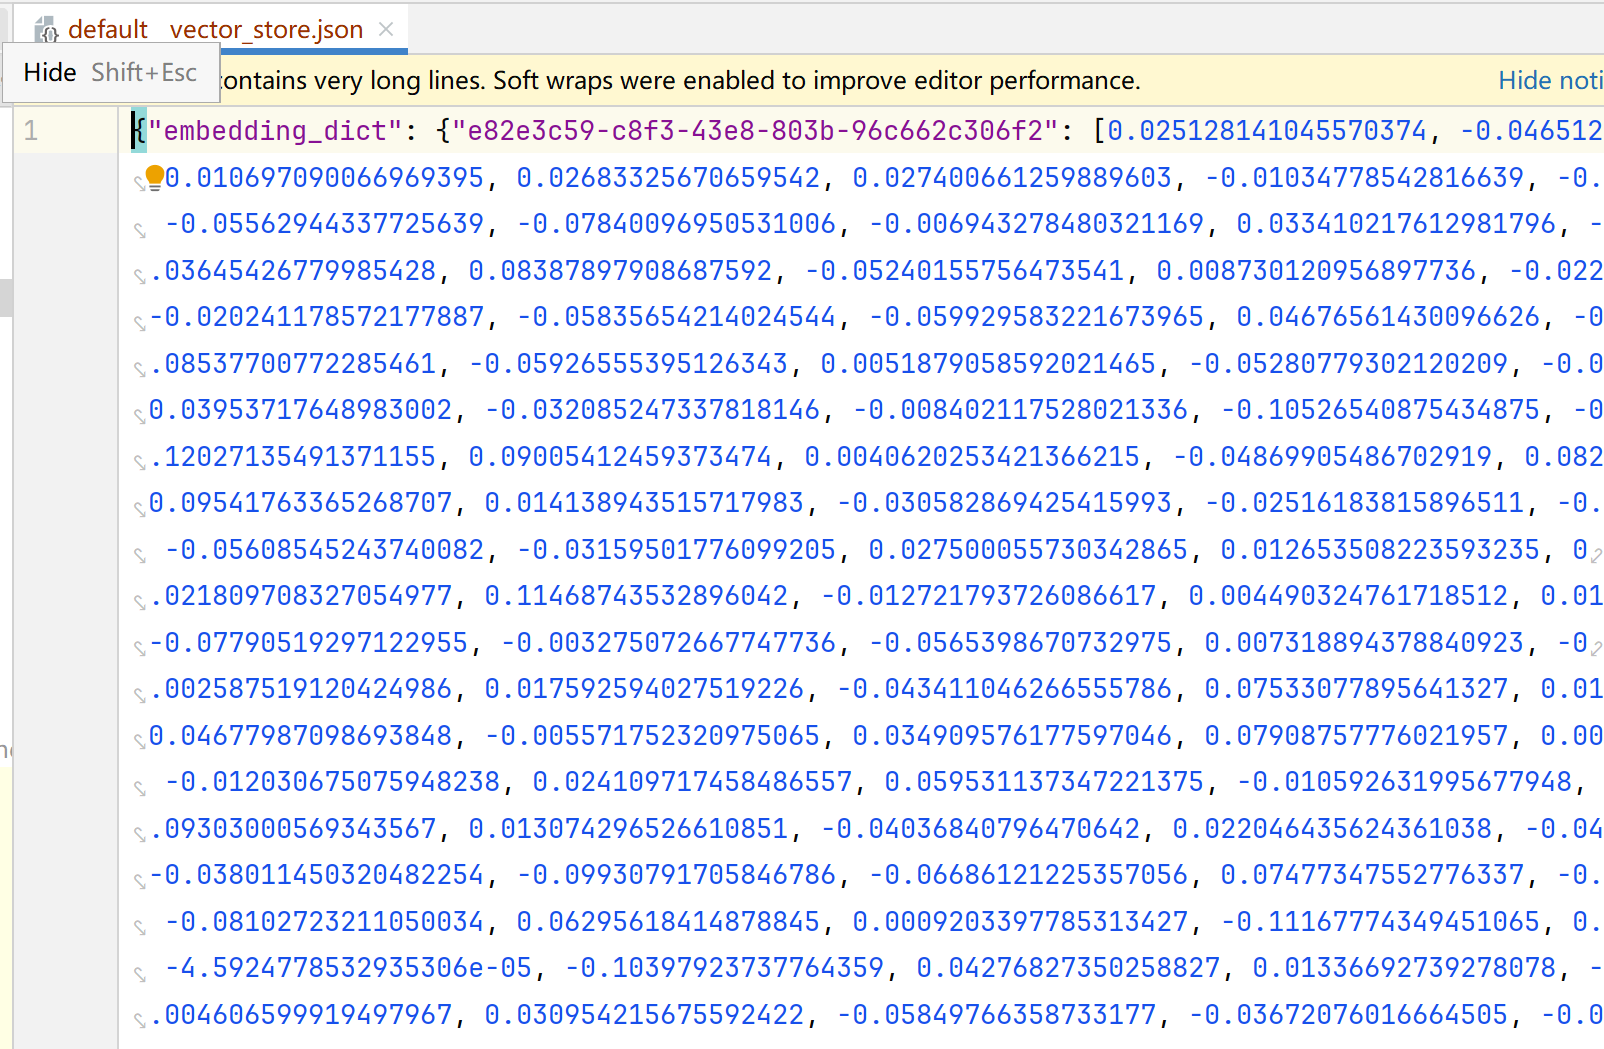
Task: Click the value -0.10526540875434875
Action: (1380, 410)
